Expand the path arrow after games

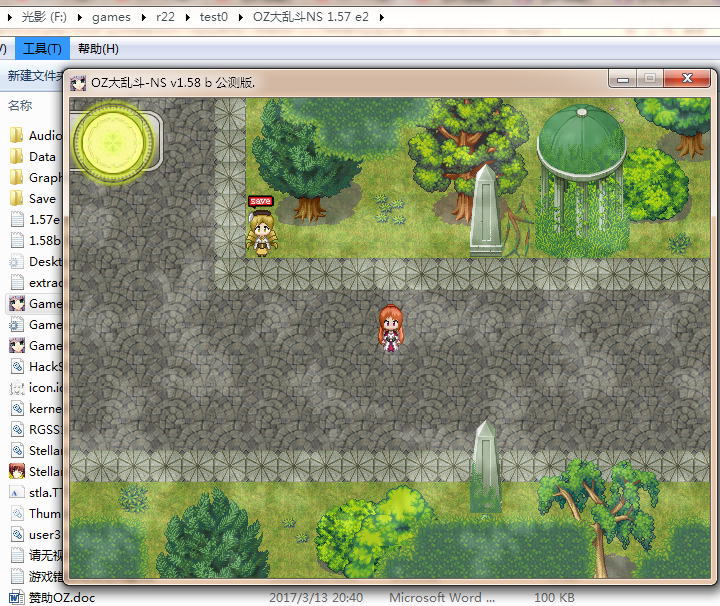(x=144, y=17)
